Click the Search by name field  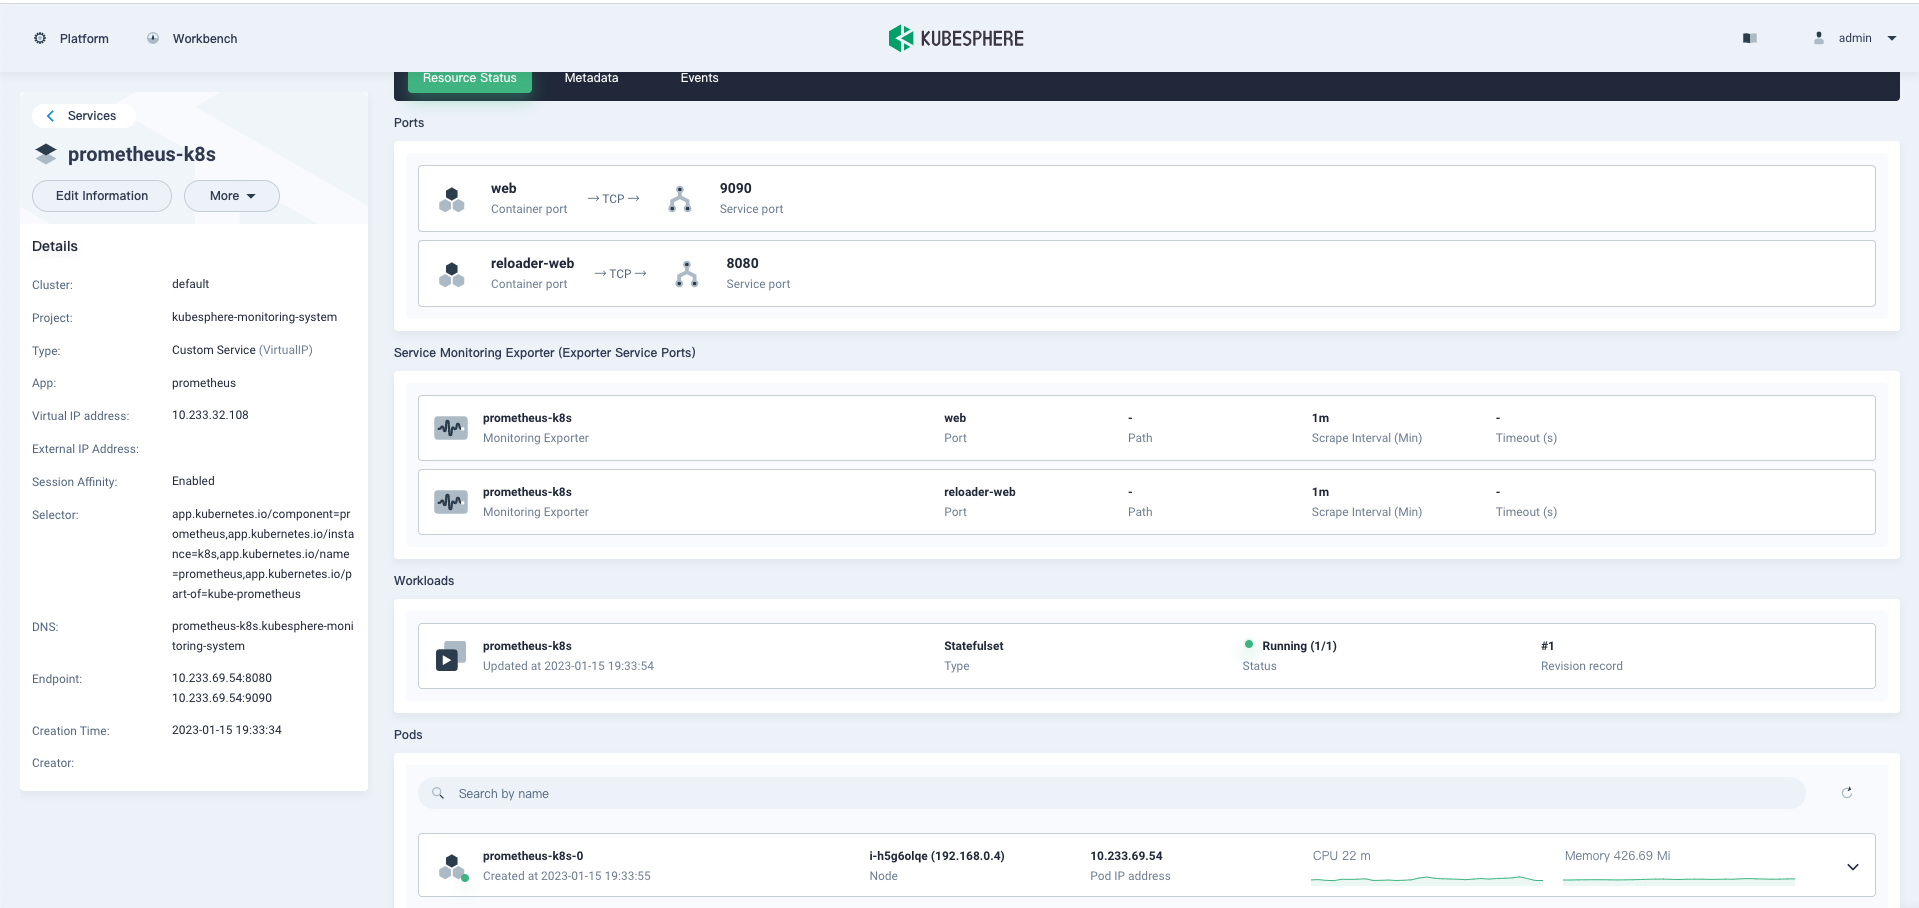pos(1111,793)
